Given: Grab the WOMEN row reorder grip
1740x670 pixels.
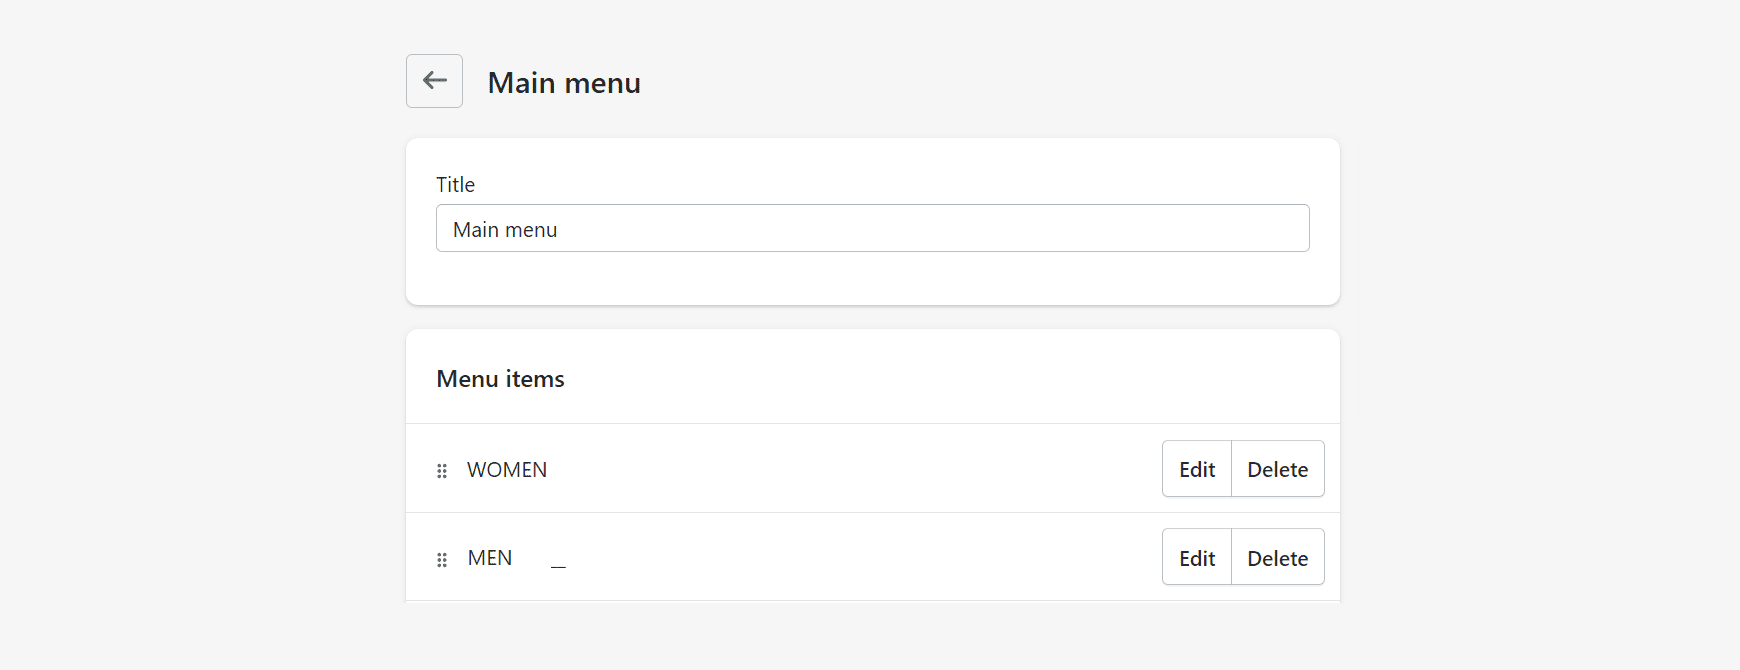Looking at the screenshot, I should click(442, 471).
